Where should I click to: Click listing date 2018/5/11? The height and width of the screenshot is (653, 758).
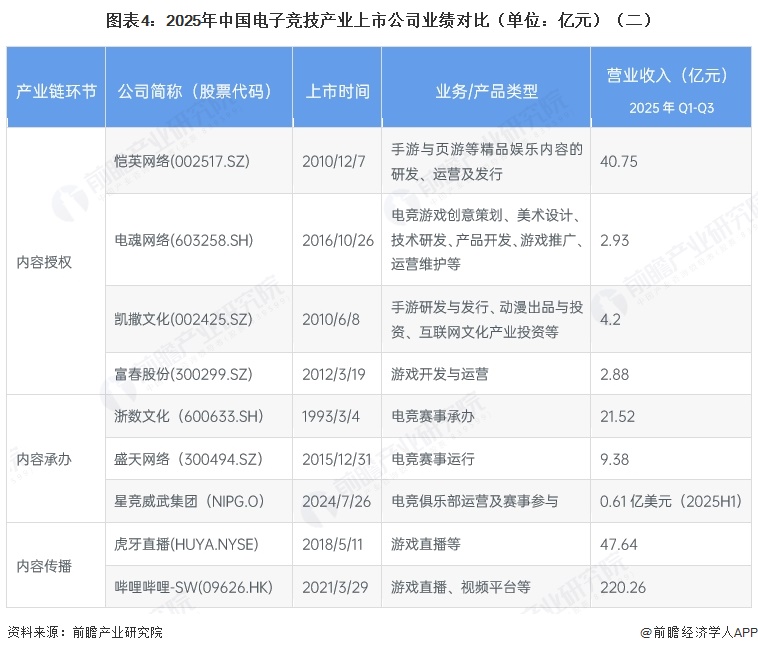[x=332, y=544]
